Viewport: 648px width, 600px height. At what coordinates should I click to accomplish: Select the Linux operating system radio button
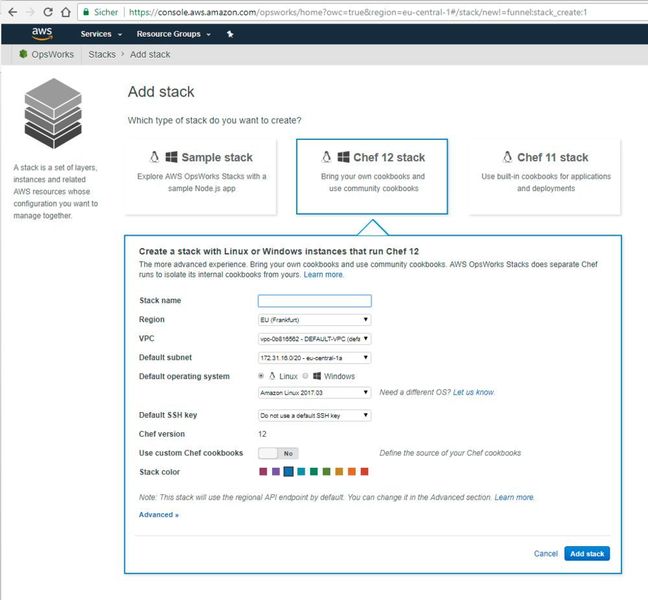261,376
